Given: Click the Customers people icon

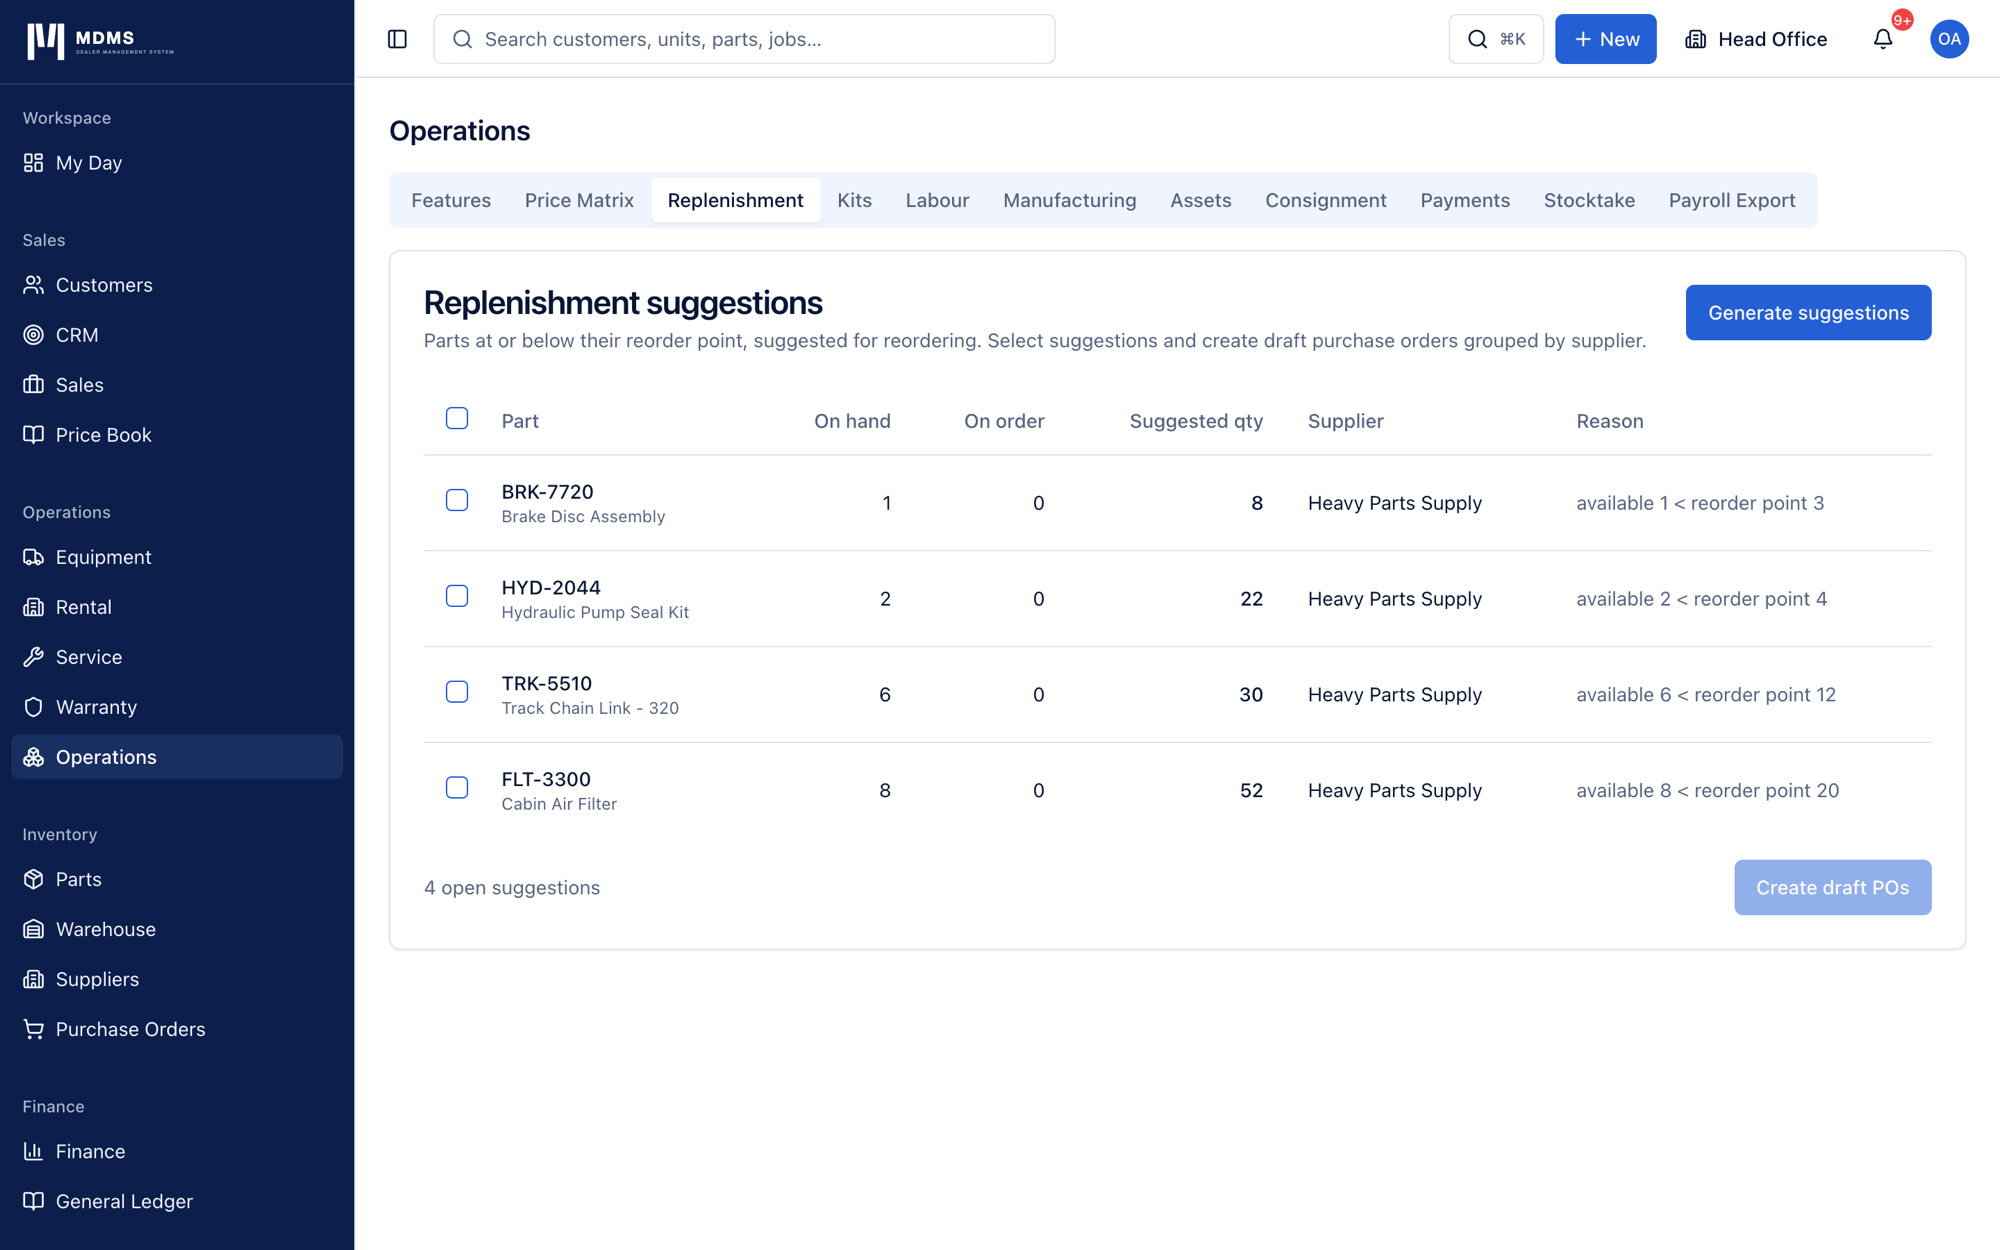Looking at the screenshot, I should [34, 285].
